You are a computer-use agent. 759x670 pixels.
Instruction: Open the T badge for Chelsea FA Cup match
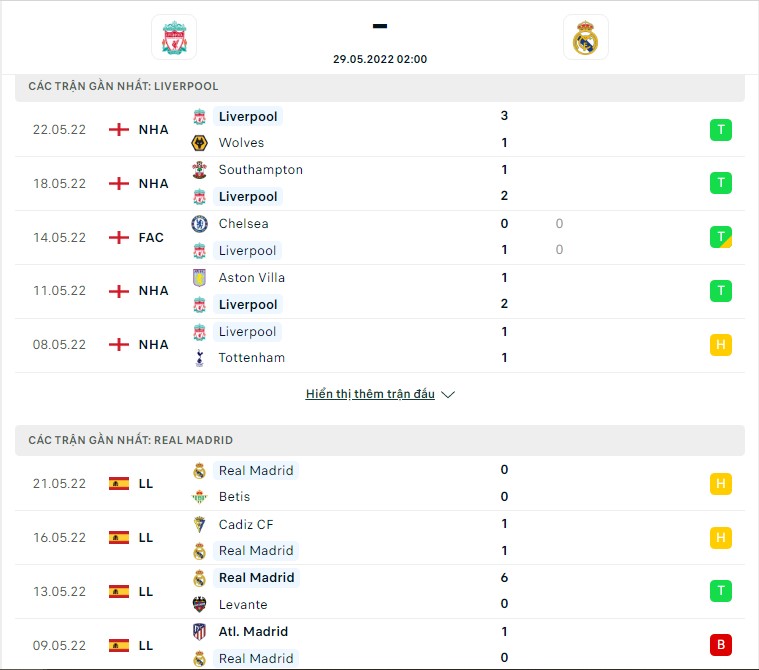pos(721,237)
